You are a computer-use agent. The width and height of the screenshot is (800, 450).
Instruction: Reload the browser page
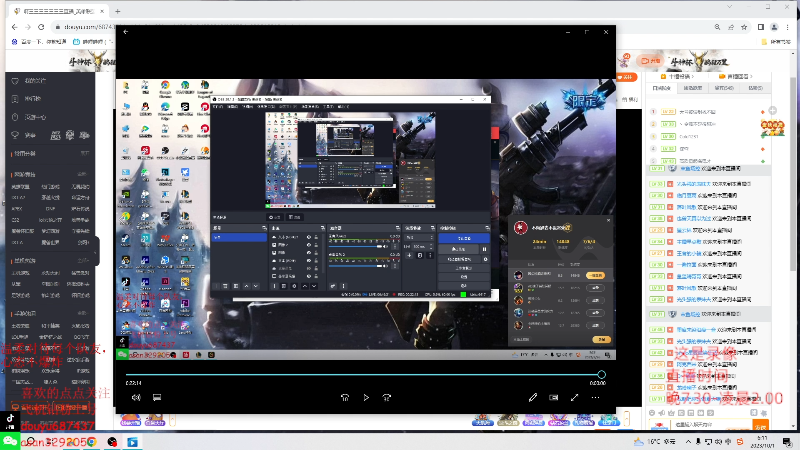pyautogui.click(x=41, y=27)
